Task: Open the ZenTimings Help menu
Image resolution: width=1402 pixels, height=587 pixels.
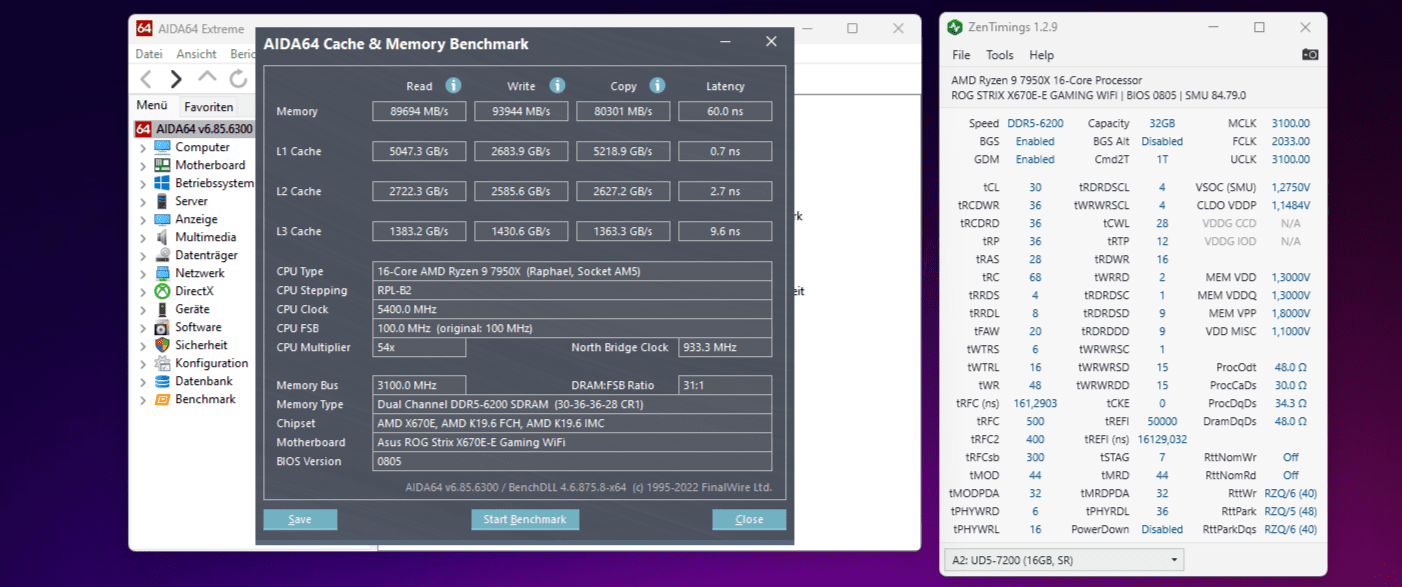Action: [x=1041, y=55]
